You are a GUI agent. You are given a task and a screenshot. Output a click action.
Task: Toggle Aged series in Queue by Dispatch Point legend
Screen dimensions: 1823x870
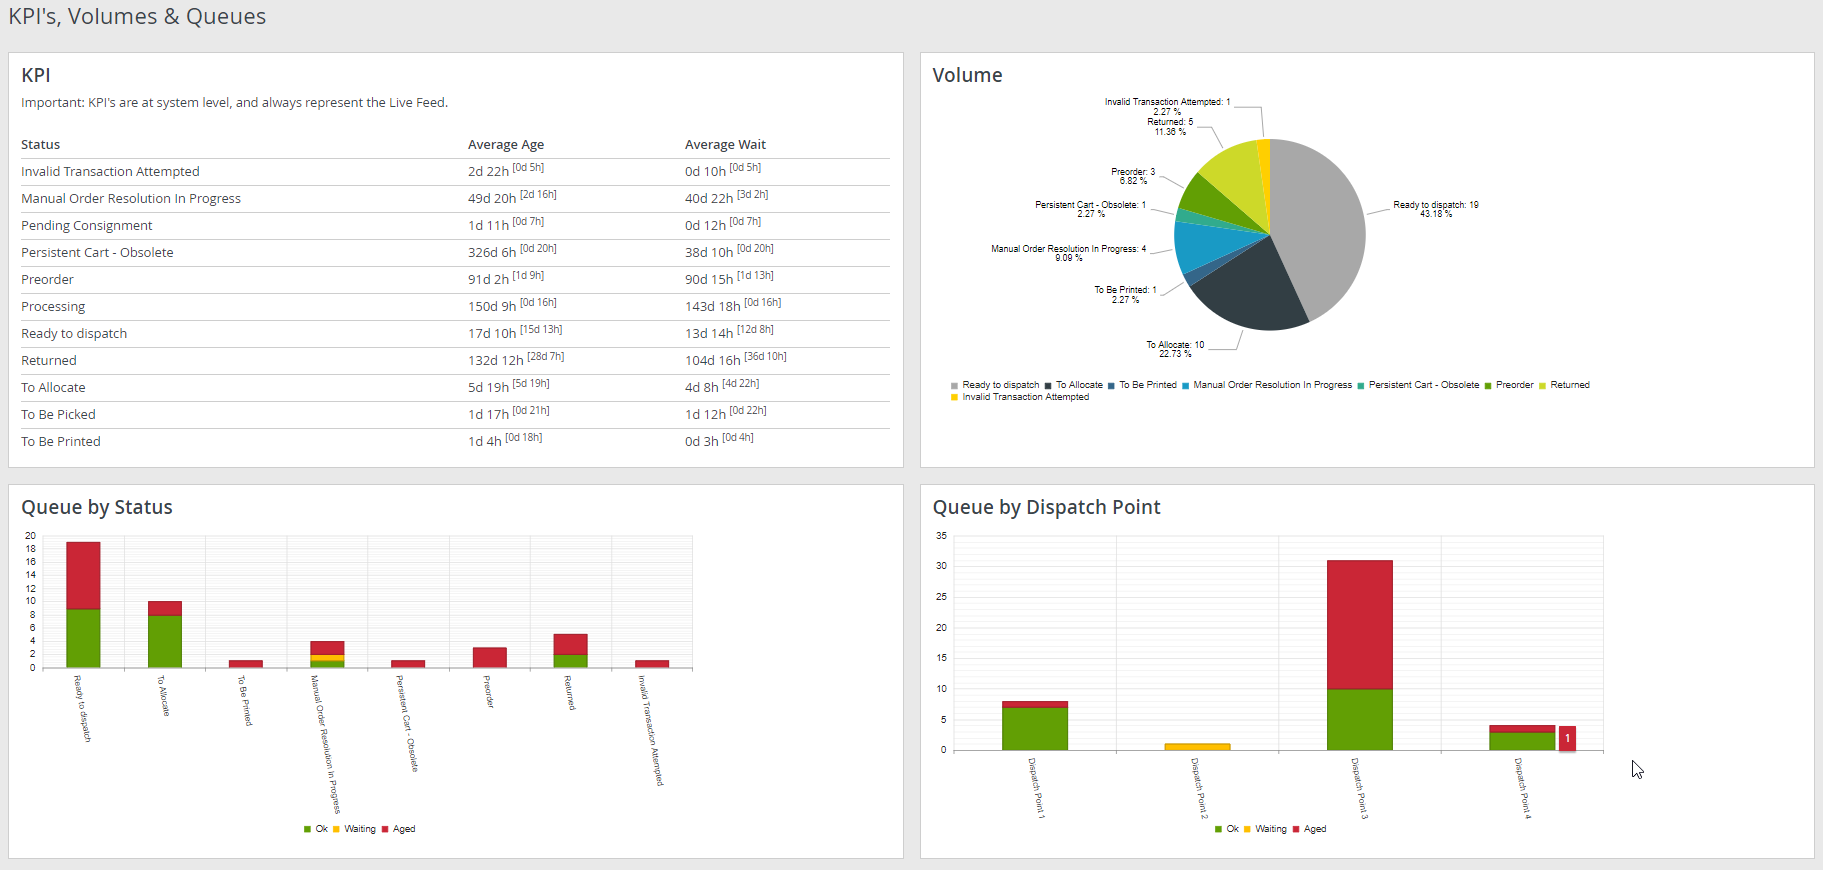[x=1314, y=829]
